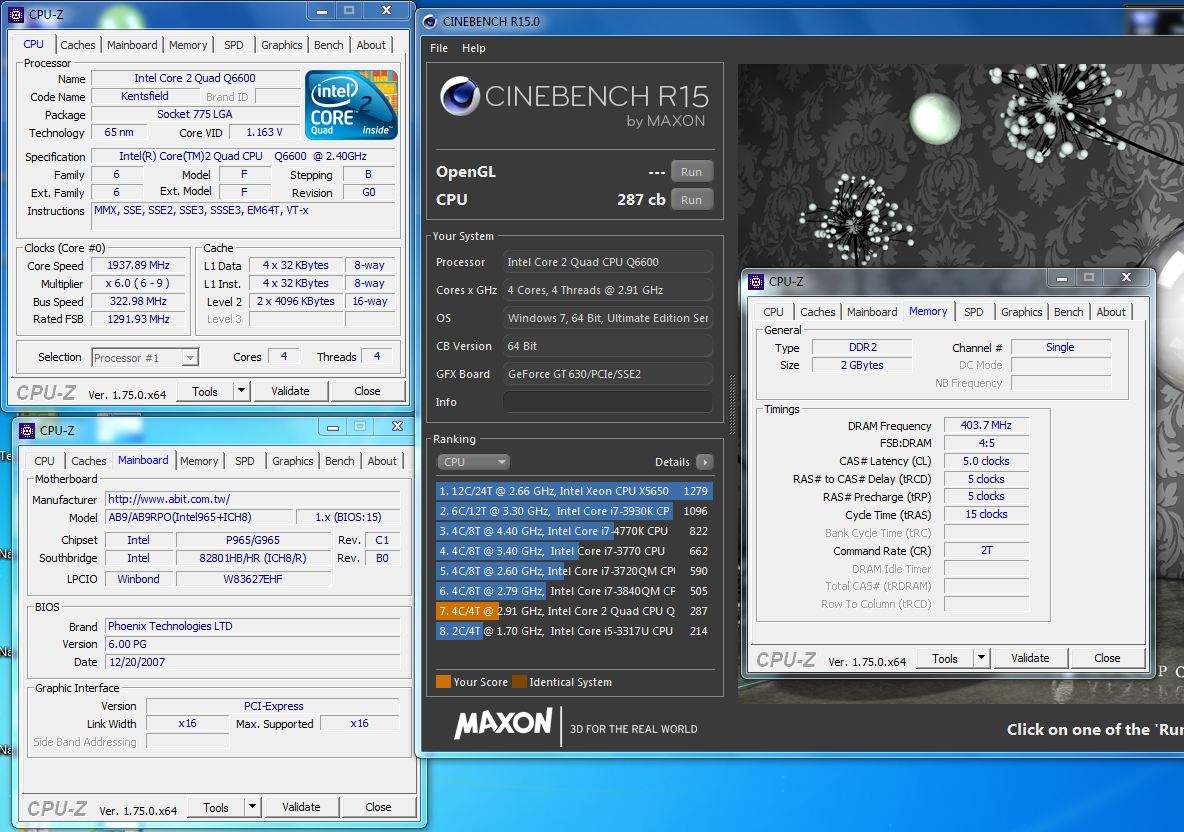Select Core i7-3770 ranking row
This screenshot has width=1184, height=832.
574,551
